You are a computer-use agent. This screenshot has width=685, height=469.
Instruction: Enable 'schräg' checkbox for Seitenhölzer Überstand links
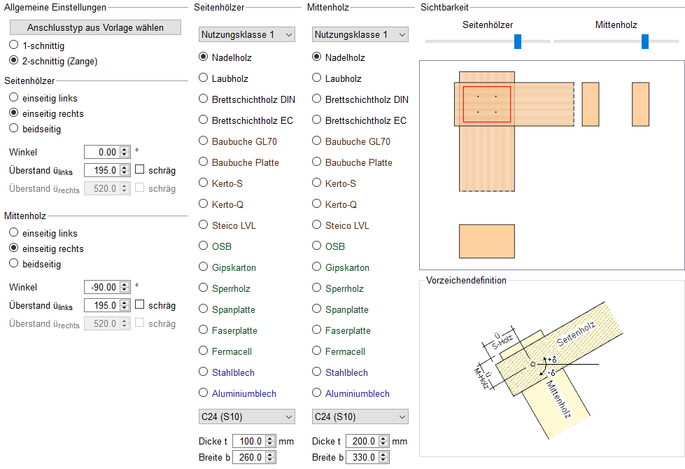coord(141,170)
